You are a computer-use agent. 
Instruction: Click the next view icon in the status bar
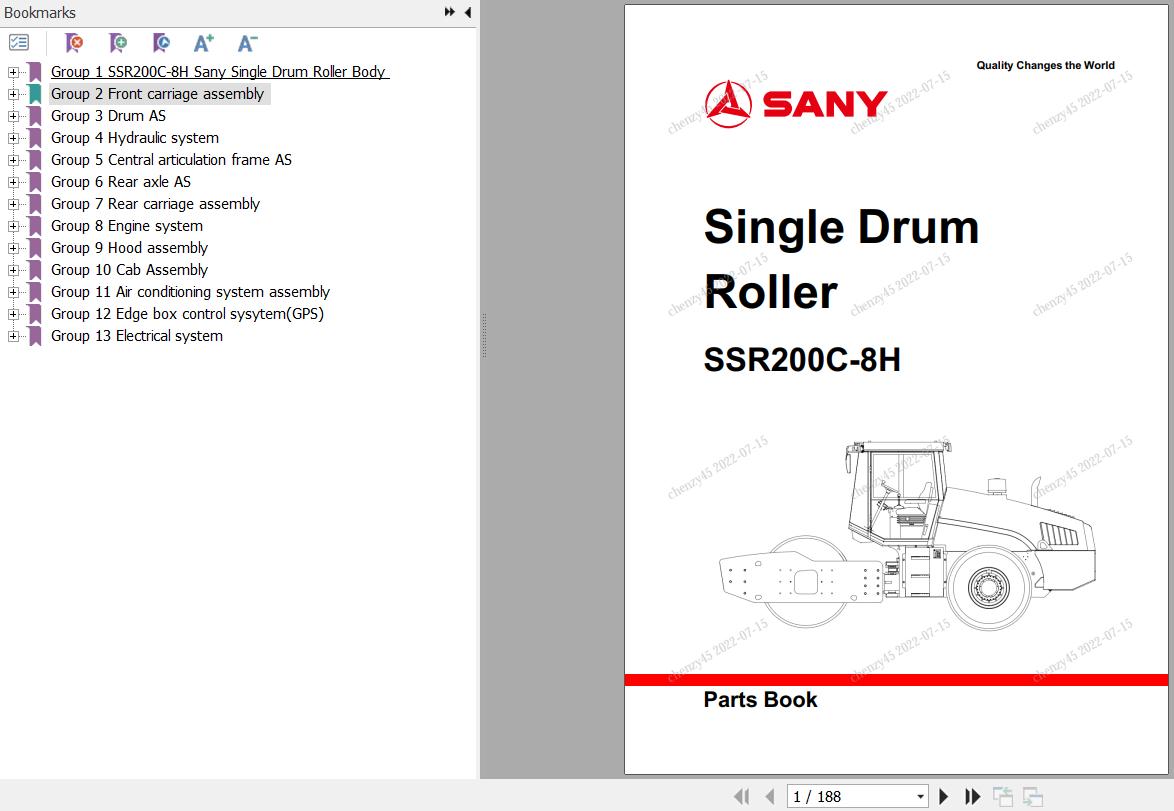coord(1033,797)
